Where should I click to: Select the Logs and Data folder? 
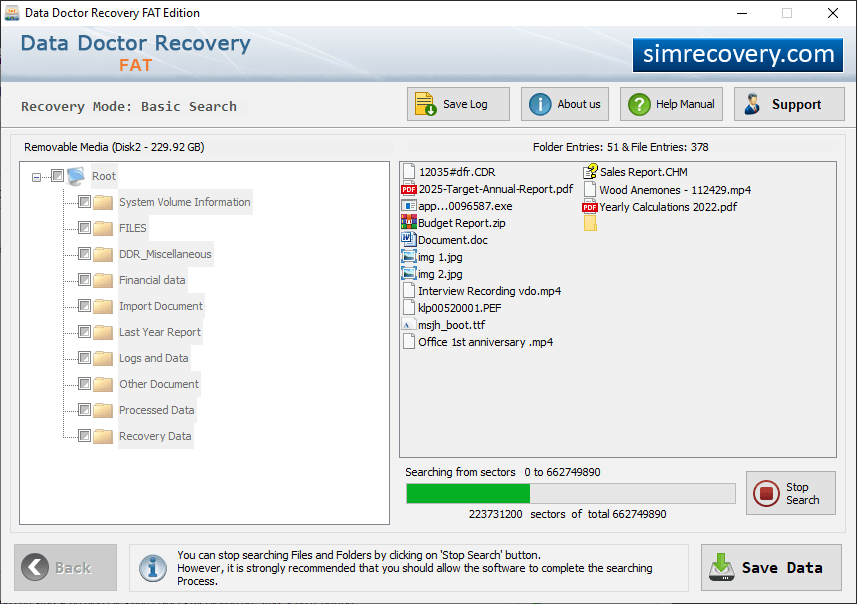coord(154,358)
